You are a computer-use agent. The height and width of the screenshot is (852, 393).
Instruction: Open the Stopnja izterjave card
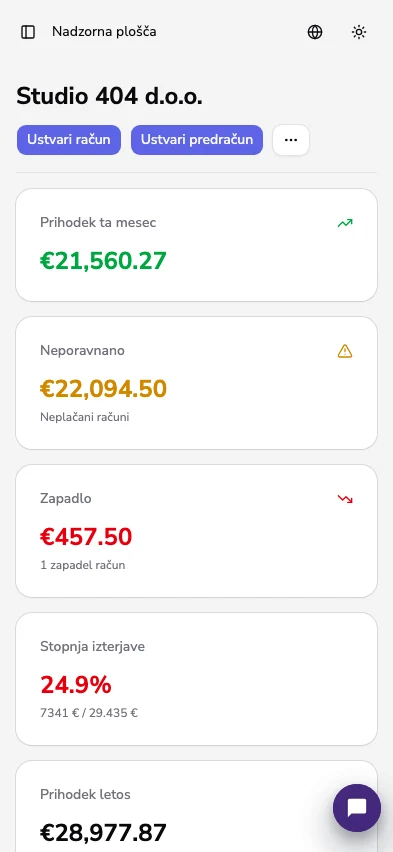pyautogui.click(x=196, y=679)
